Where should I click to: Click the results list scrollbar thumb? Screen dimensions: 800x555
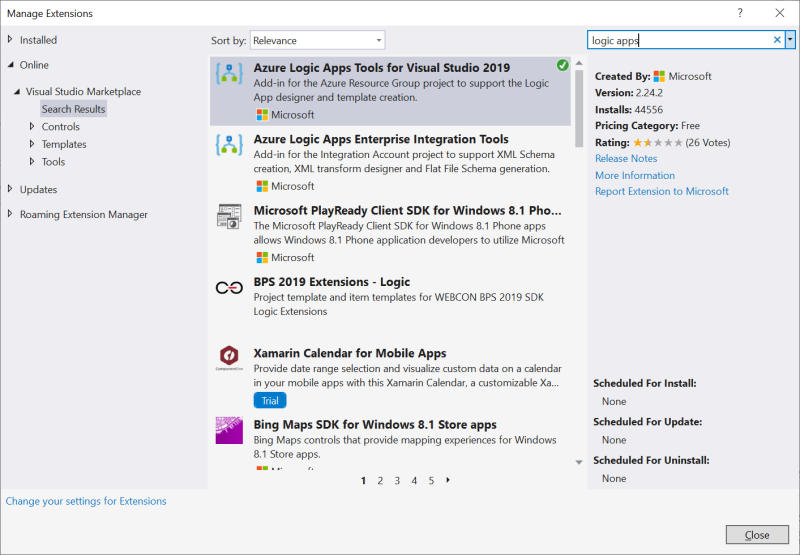coord(579,108)
